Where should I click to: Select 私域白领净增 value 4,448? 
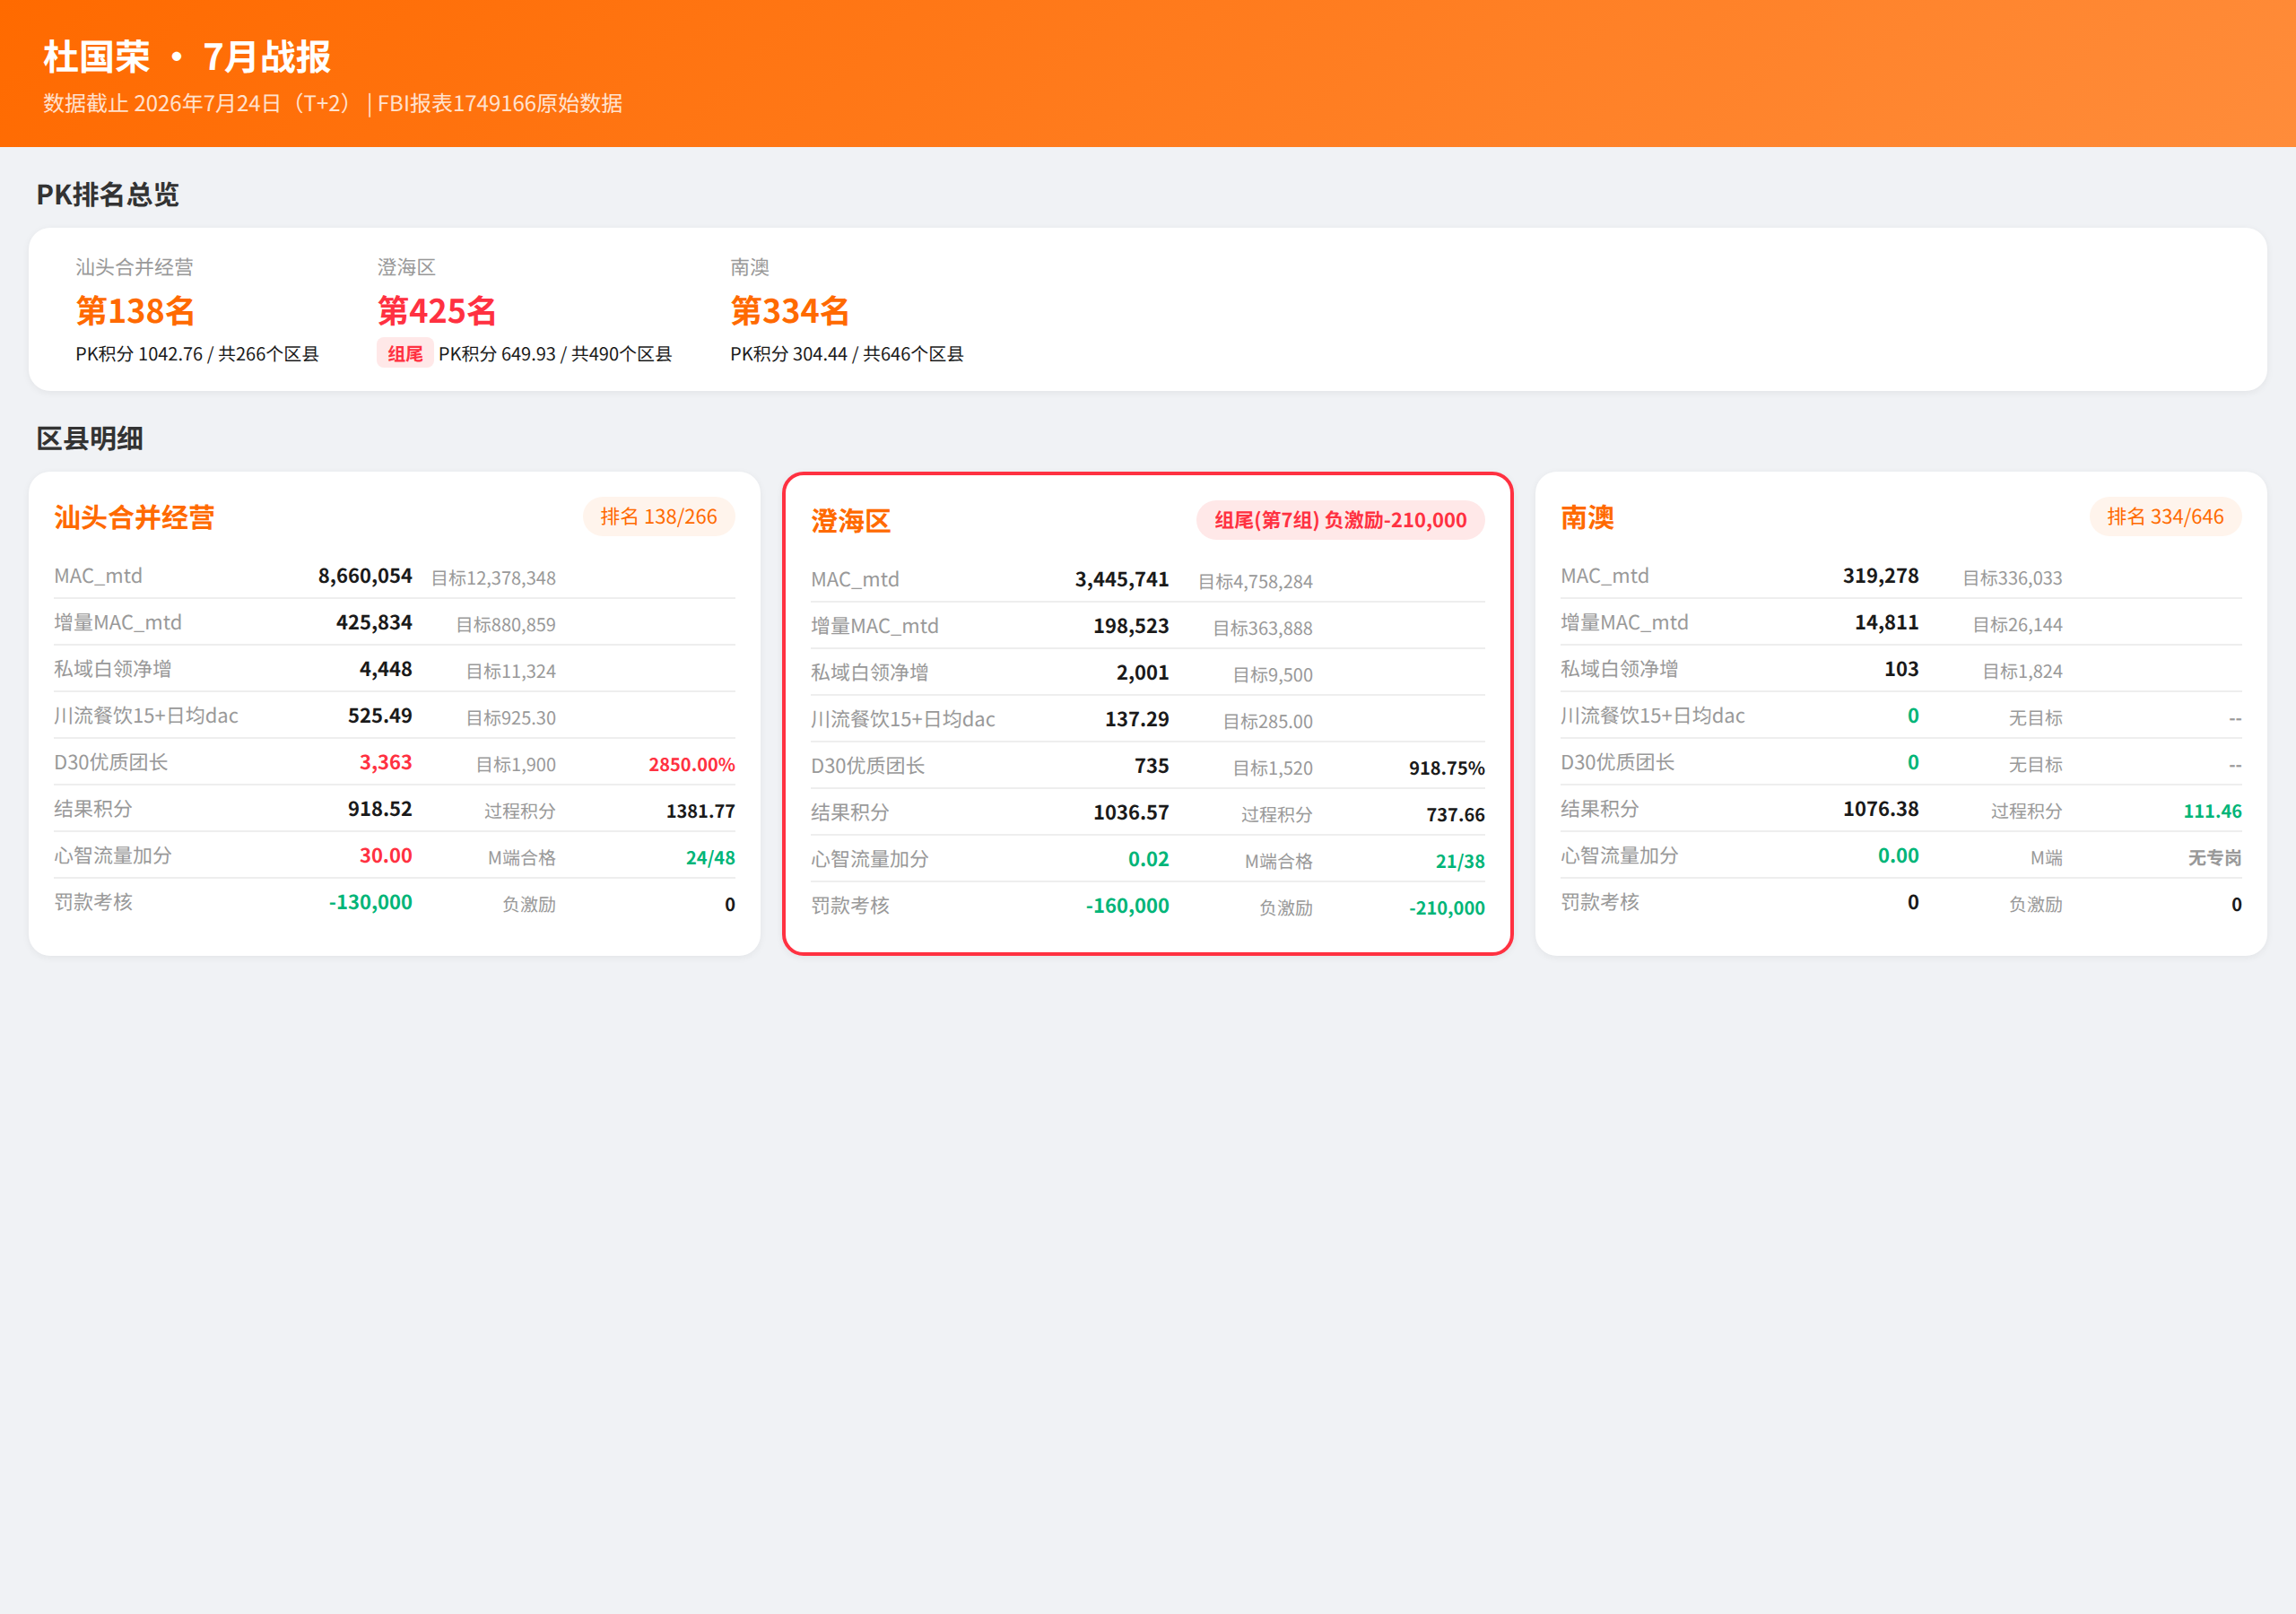[386, 669]
